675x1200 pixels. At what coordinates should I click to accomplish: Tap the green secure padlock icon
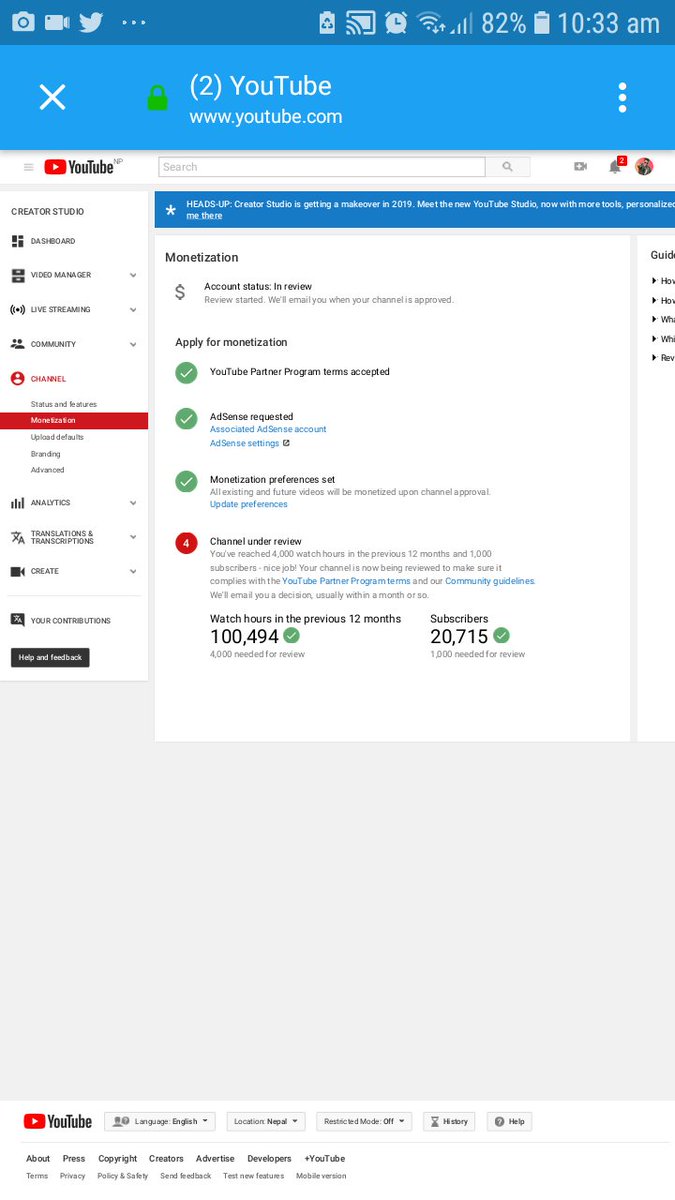pyautogui.click(x=157, y=98)
